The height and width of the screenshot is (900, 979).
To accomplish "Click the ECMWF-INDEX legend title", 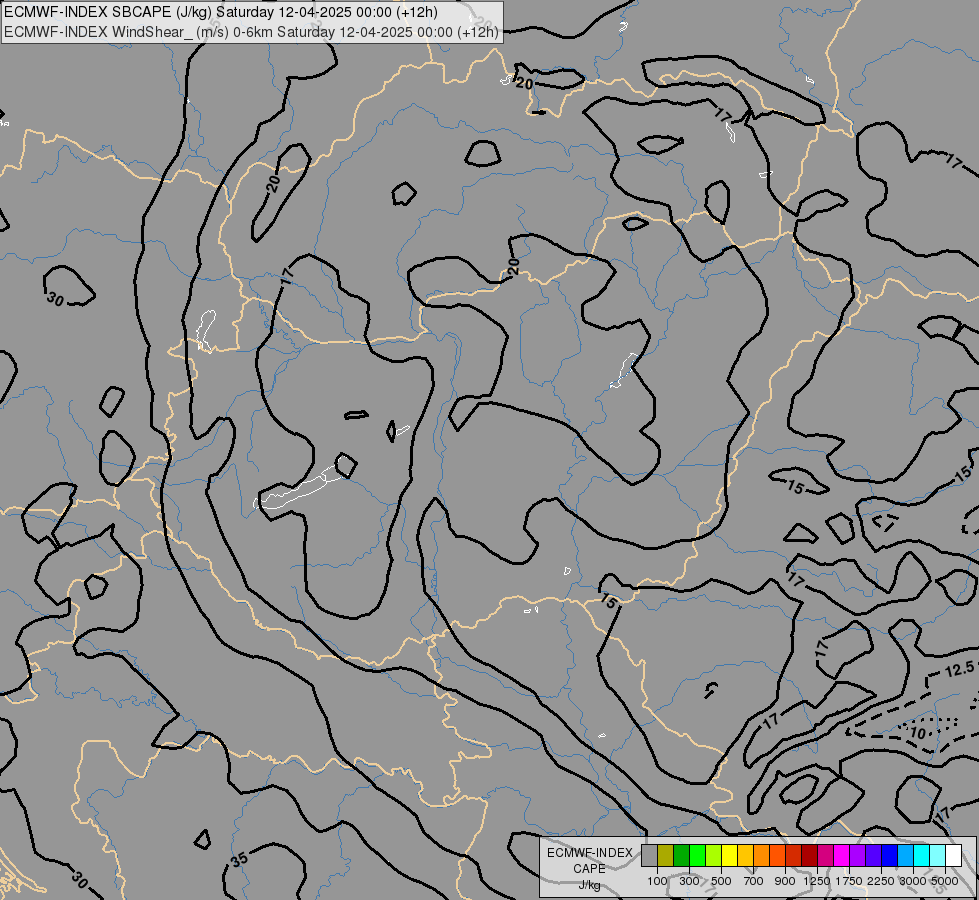I will (589, 853).
